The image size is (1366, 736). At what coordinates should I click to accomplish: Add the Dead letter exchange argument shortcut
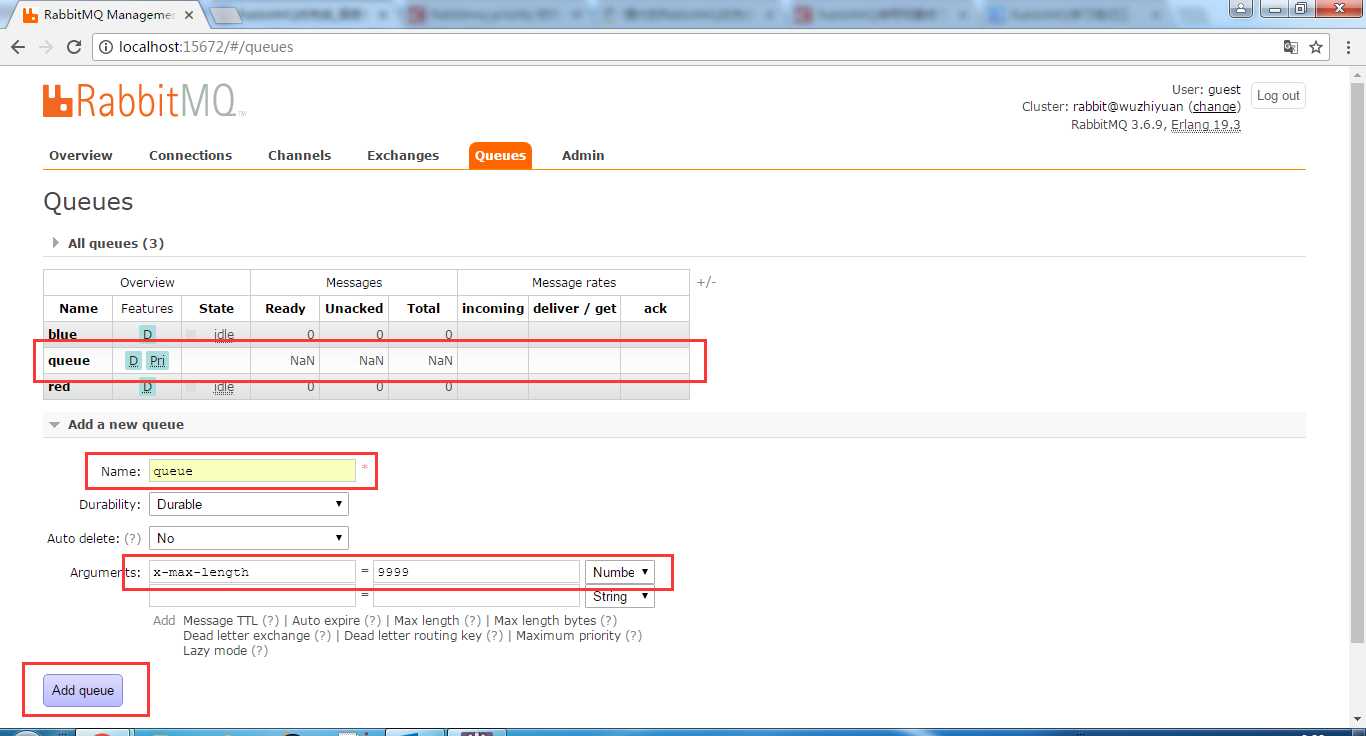247,635
